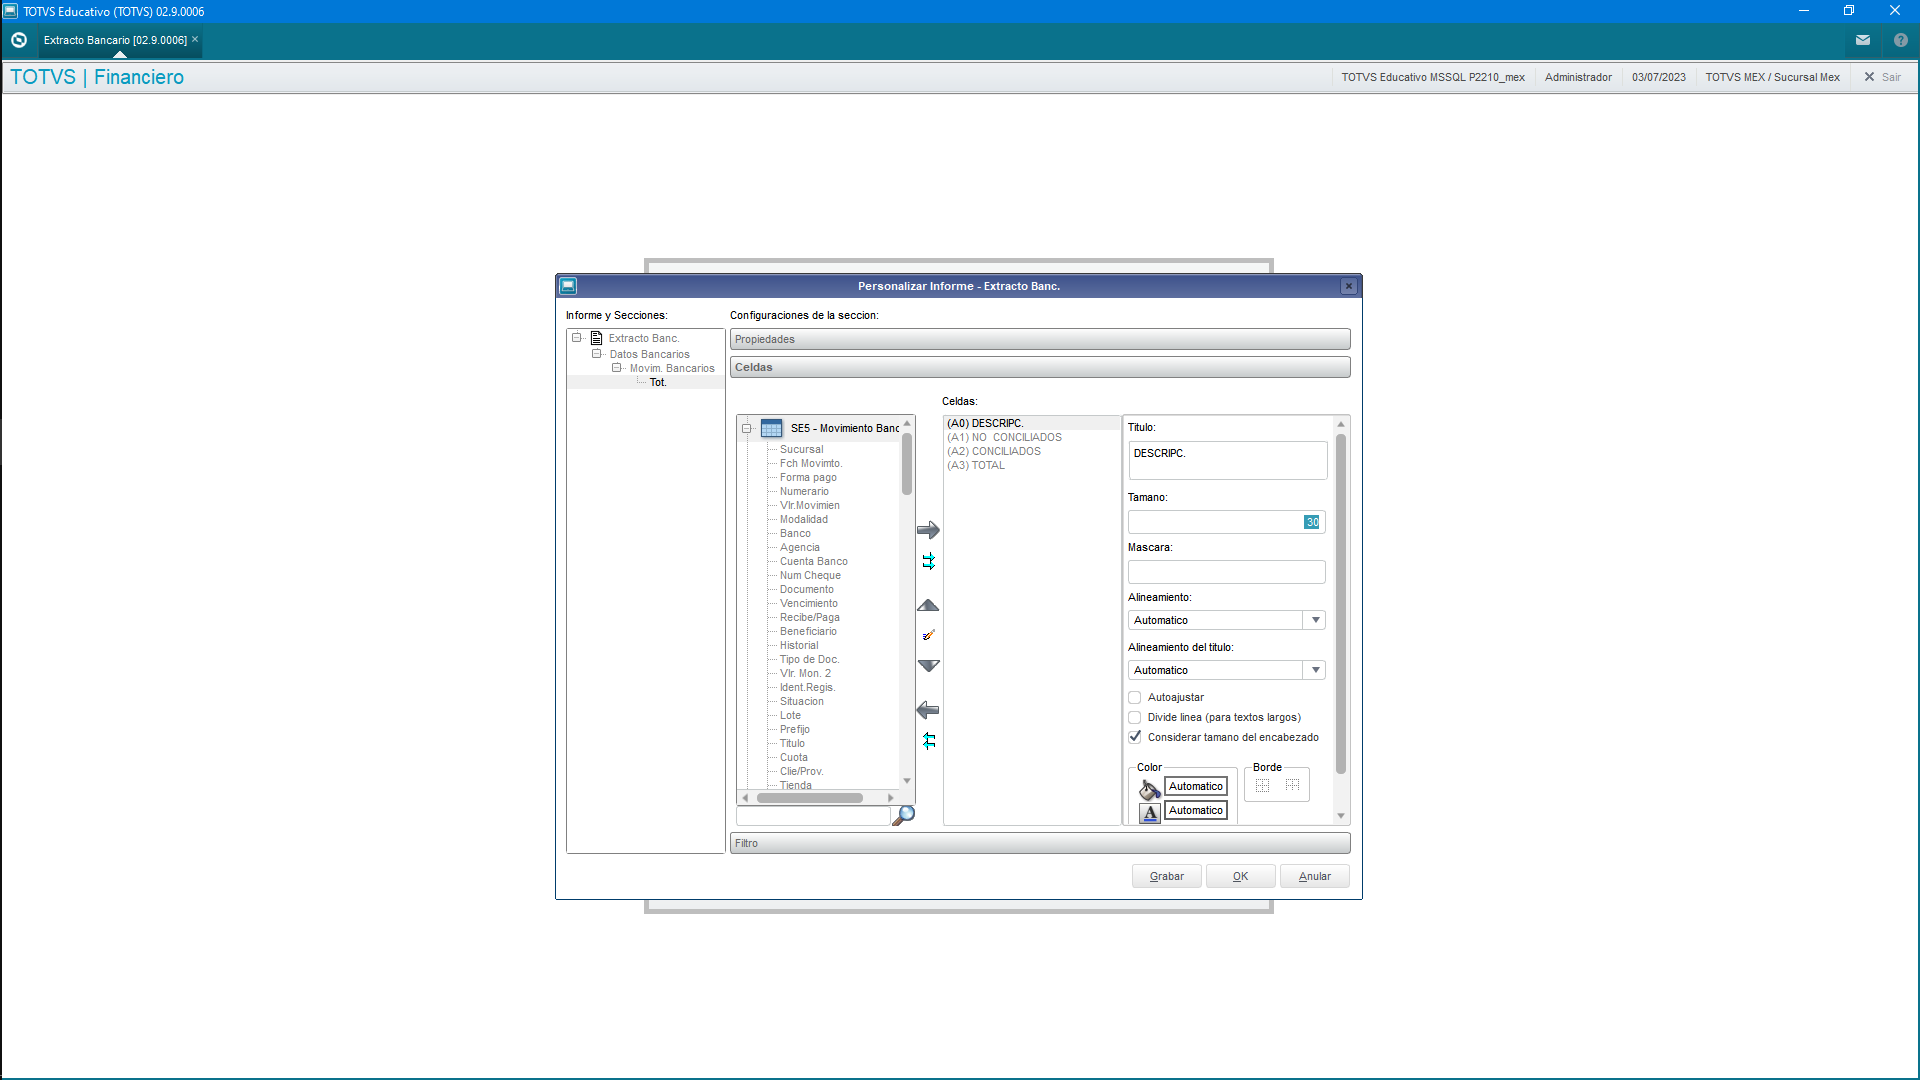
Task: Close the Extracto Bancario tab
Action: tap(195, 40)
